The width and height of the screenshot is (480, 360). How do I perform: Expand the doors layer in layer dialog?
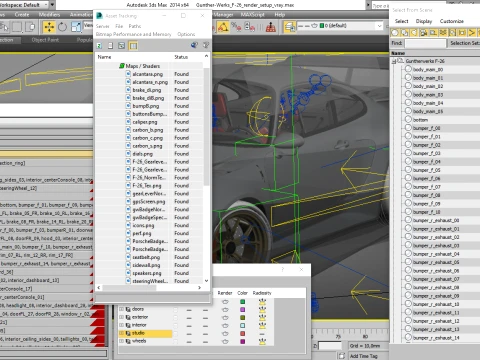(x=122, y=309)
